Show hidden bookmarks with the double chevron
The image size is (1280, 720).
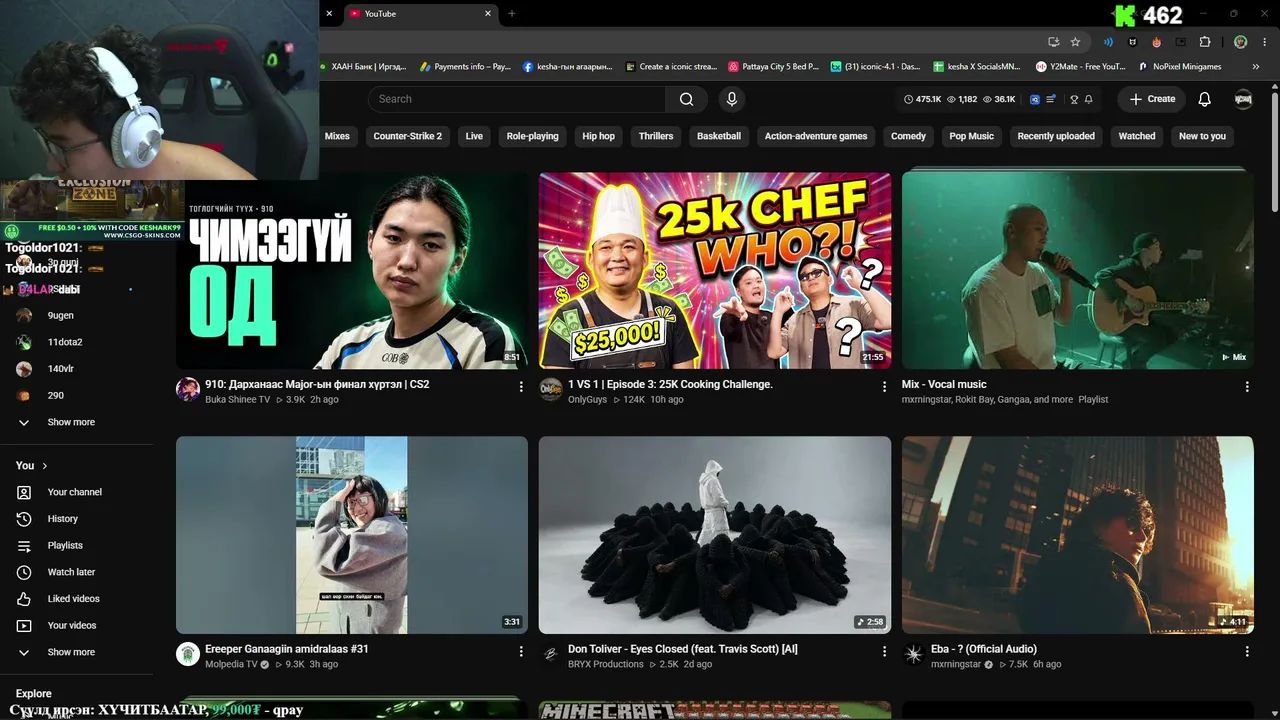coord(1255,67)
